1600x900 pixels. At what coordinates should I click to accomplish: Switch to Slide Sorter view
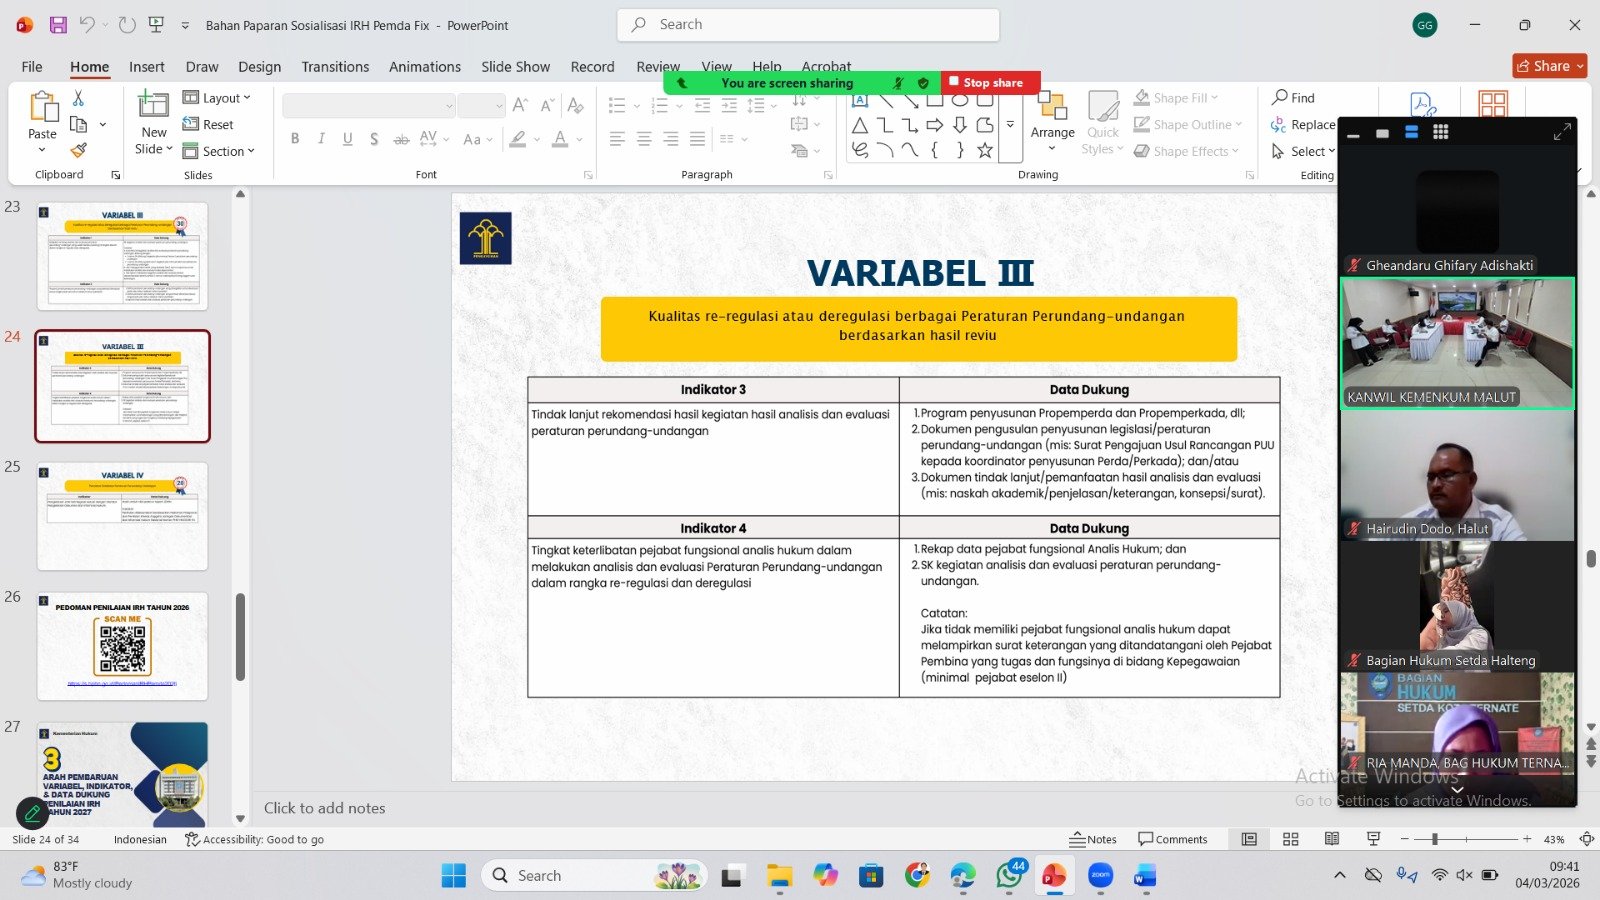click(1291, 839)
